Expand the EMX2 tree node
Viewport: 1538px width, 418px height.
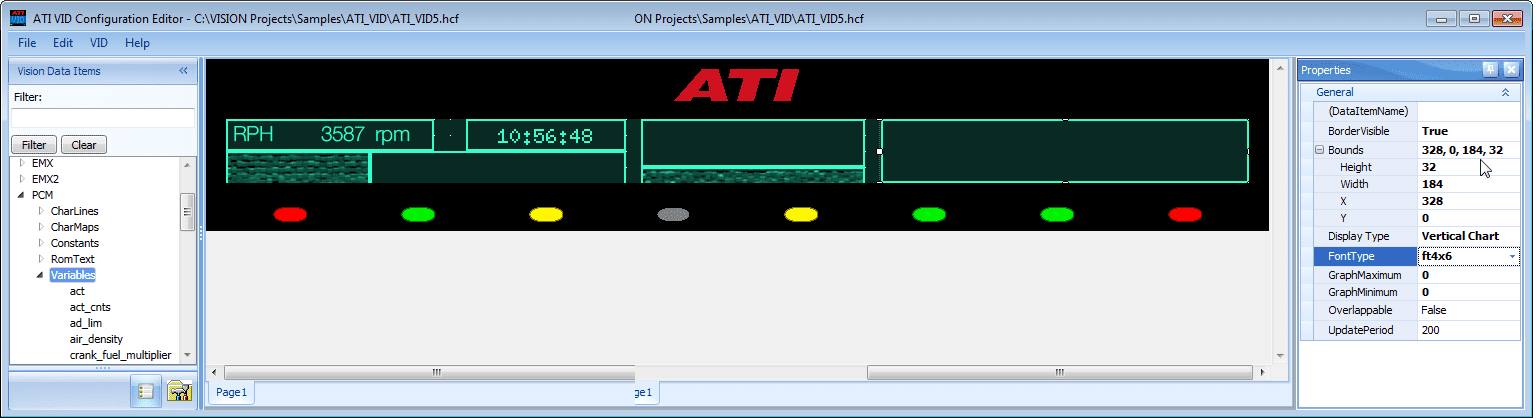[22, 178]
